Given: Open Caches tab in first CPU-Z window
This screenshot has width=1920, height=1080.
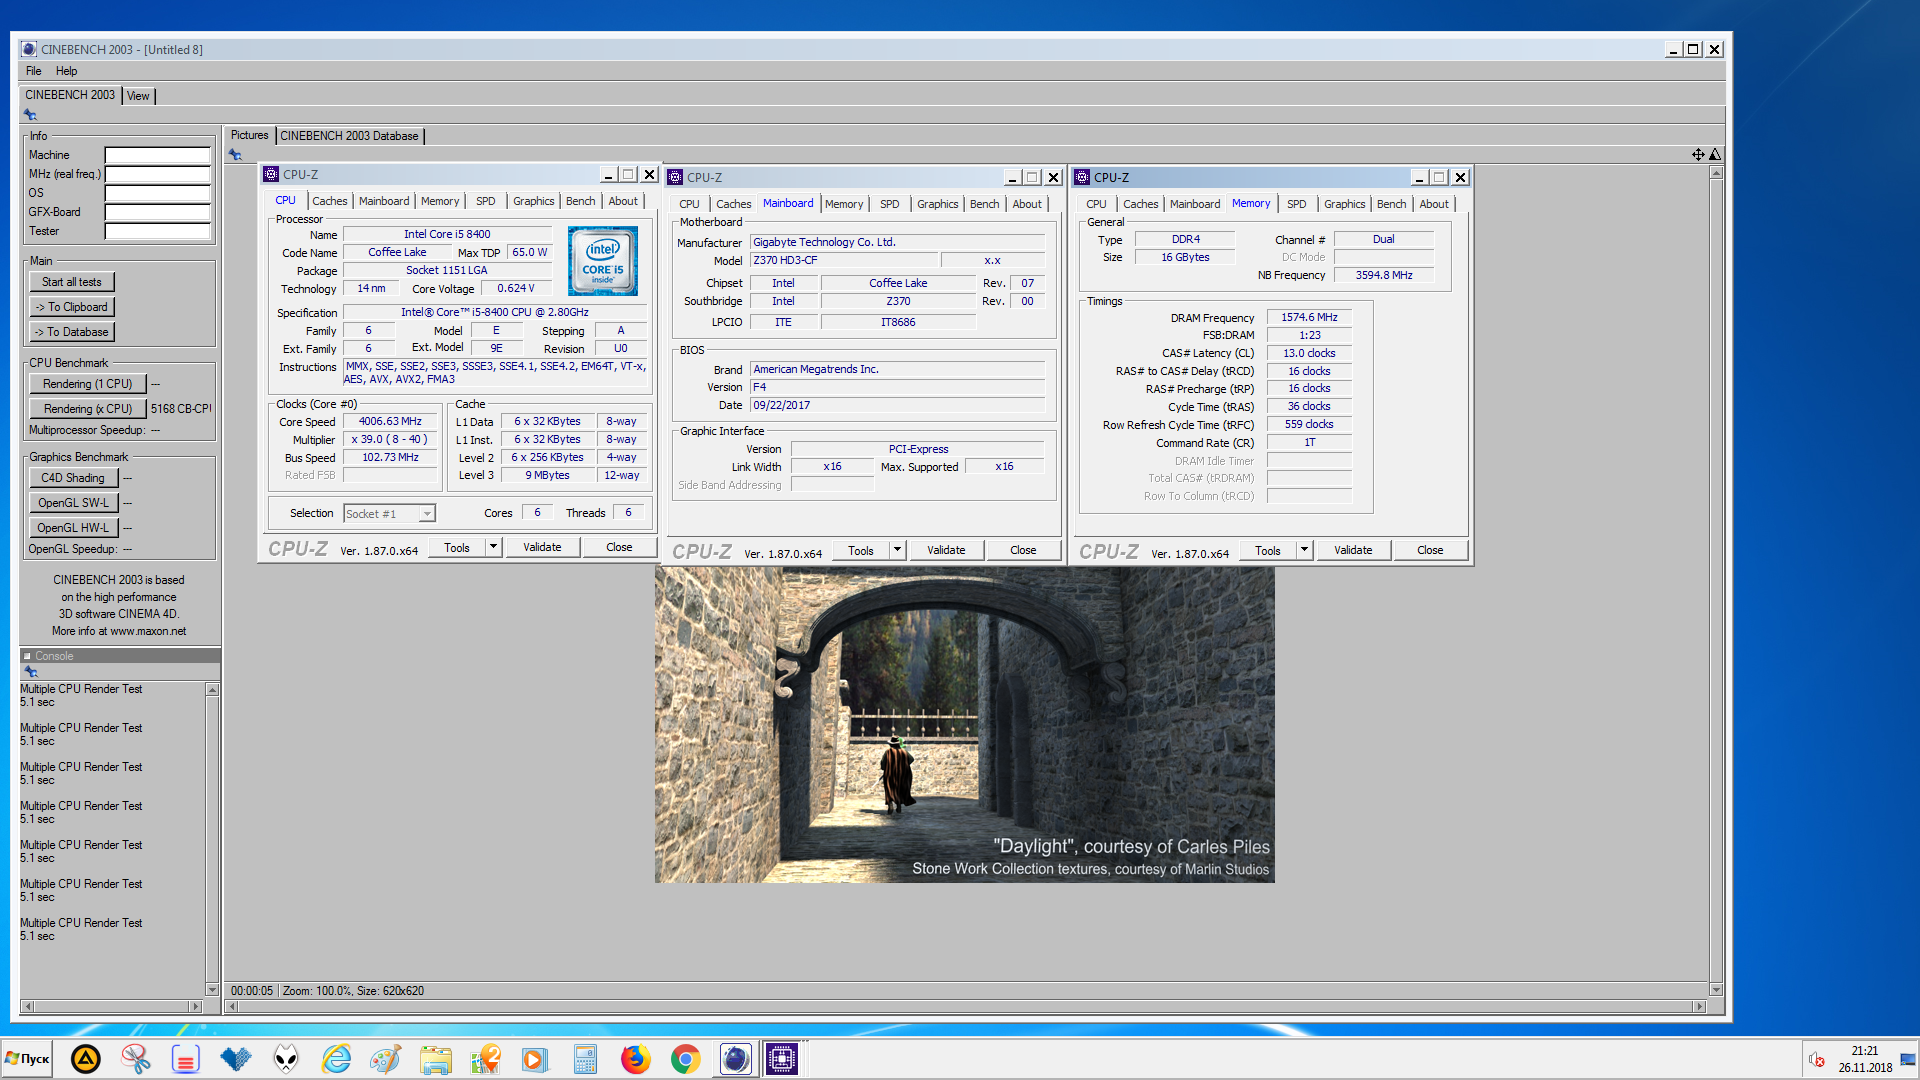Looking at the screenshot, I should (x=329, y=201).
